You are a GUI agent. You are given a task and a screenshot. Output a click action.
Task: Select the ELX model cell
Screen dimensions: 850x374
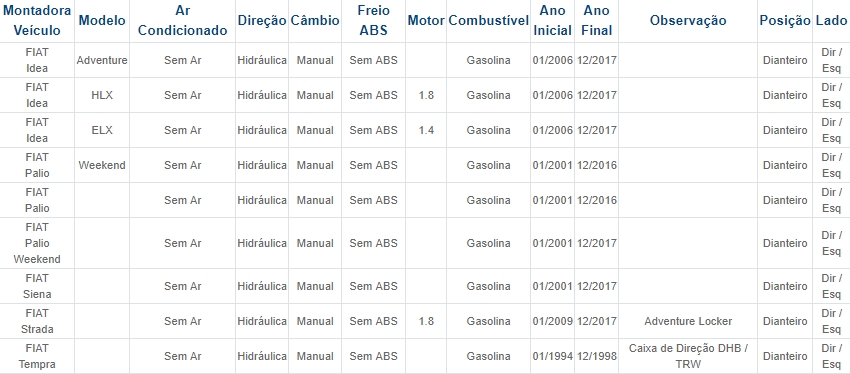pos(102,130)
